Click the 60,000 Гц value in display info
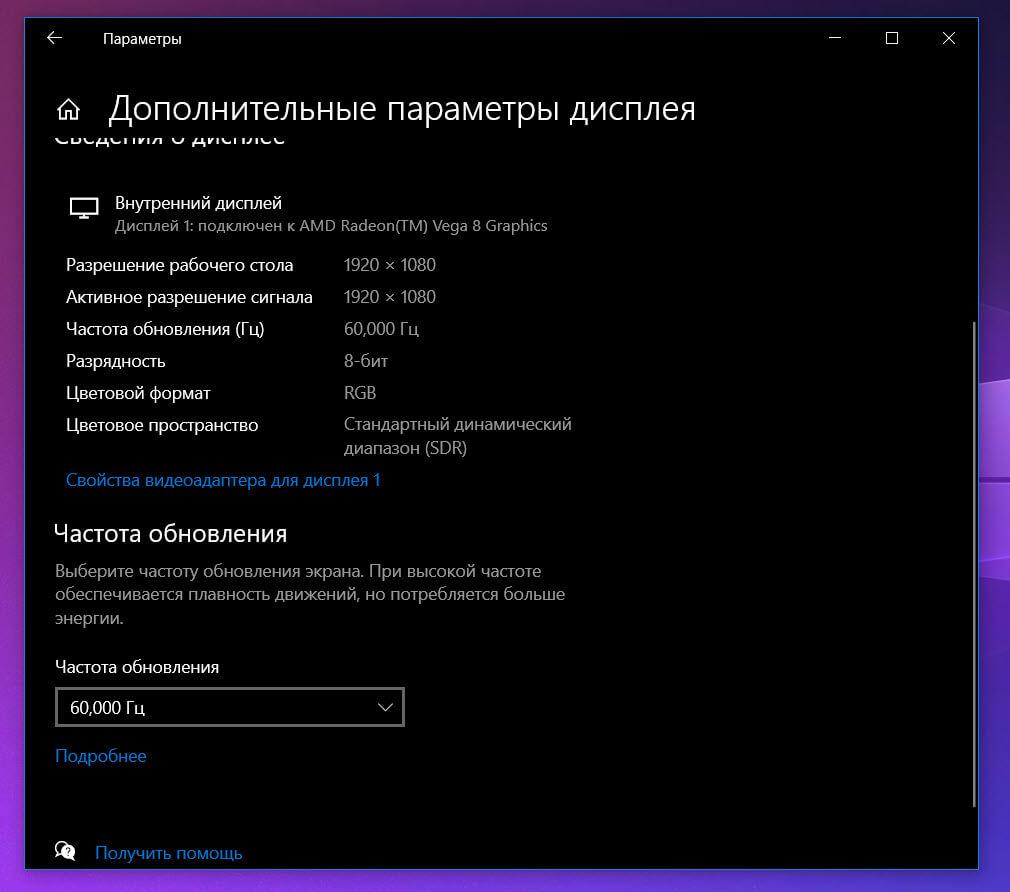Viewport: 1010px width, 892px height. (x=381, y=329)
